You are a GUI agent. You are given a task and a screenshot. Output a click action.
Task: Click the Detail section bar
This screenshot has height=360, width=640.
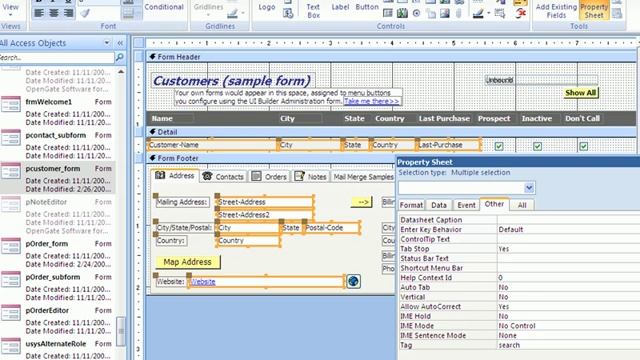coord(391,132)
